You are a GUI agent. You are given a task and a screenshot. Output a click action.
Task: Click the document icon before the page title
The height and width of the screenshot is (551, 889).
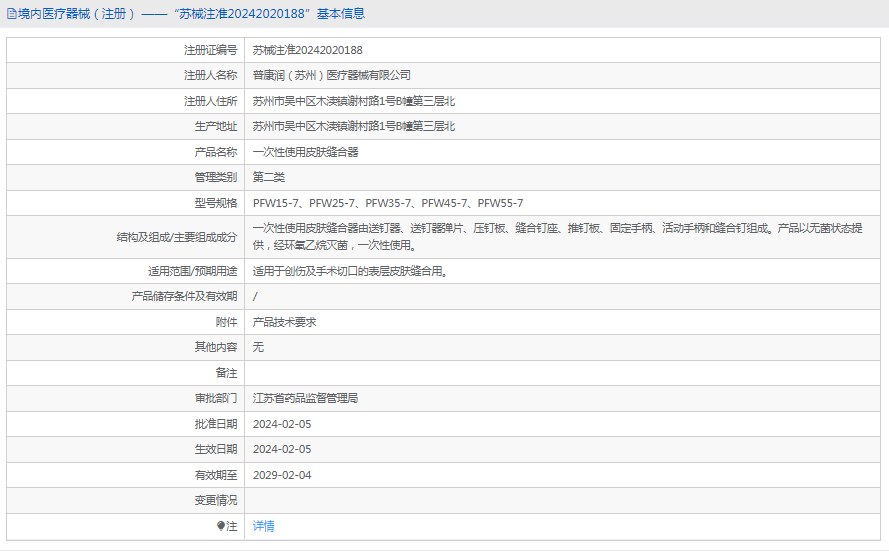pos(11,14)
